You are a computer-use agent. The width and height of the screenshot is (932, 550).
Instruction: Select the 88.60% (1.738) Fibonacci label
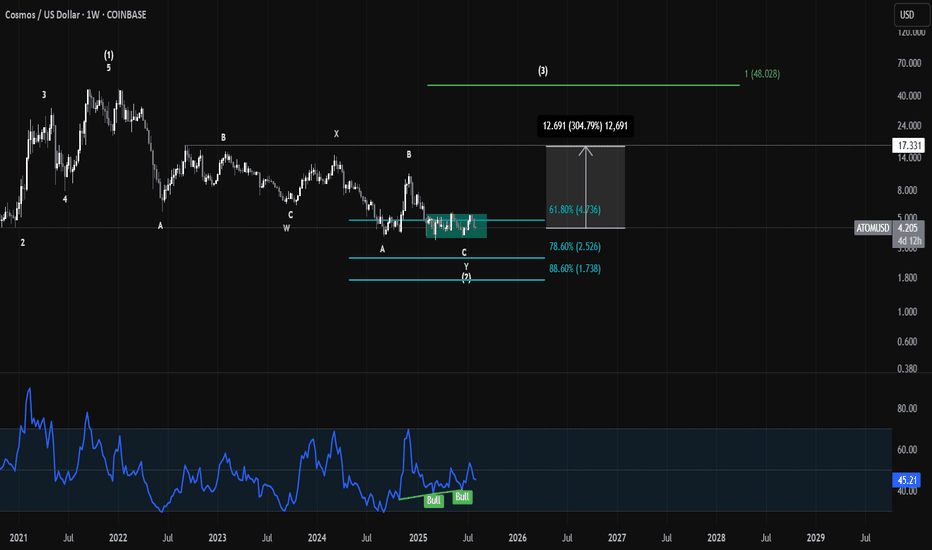574,269
